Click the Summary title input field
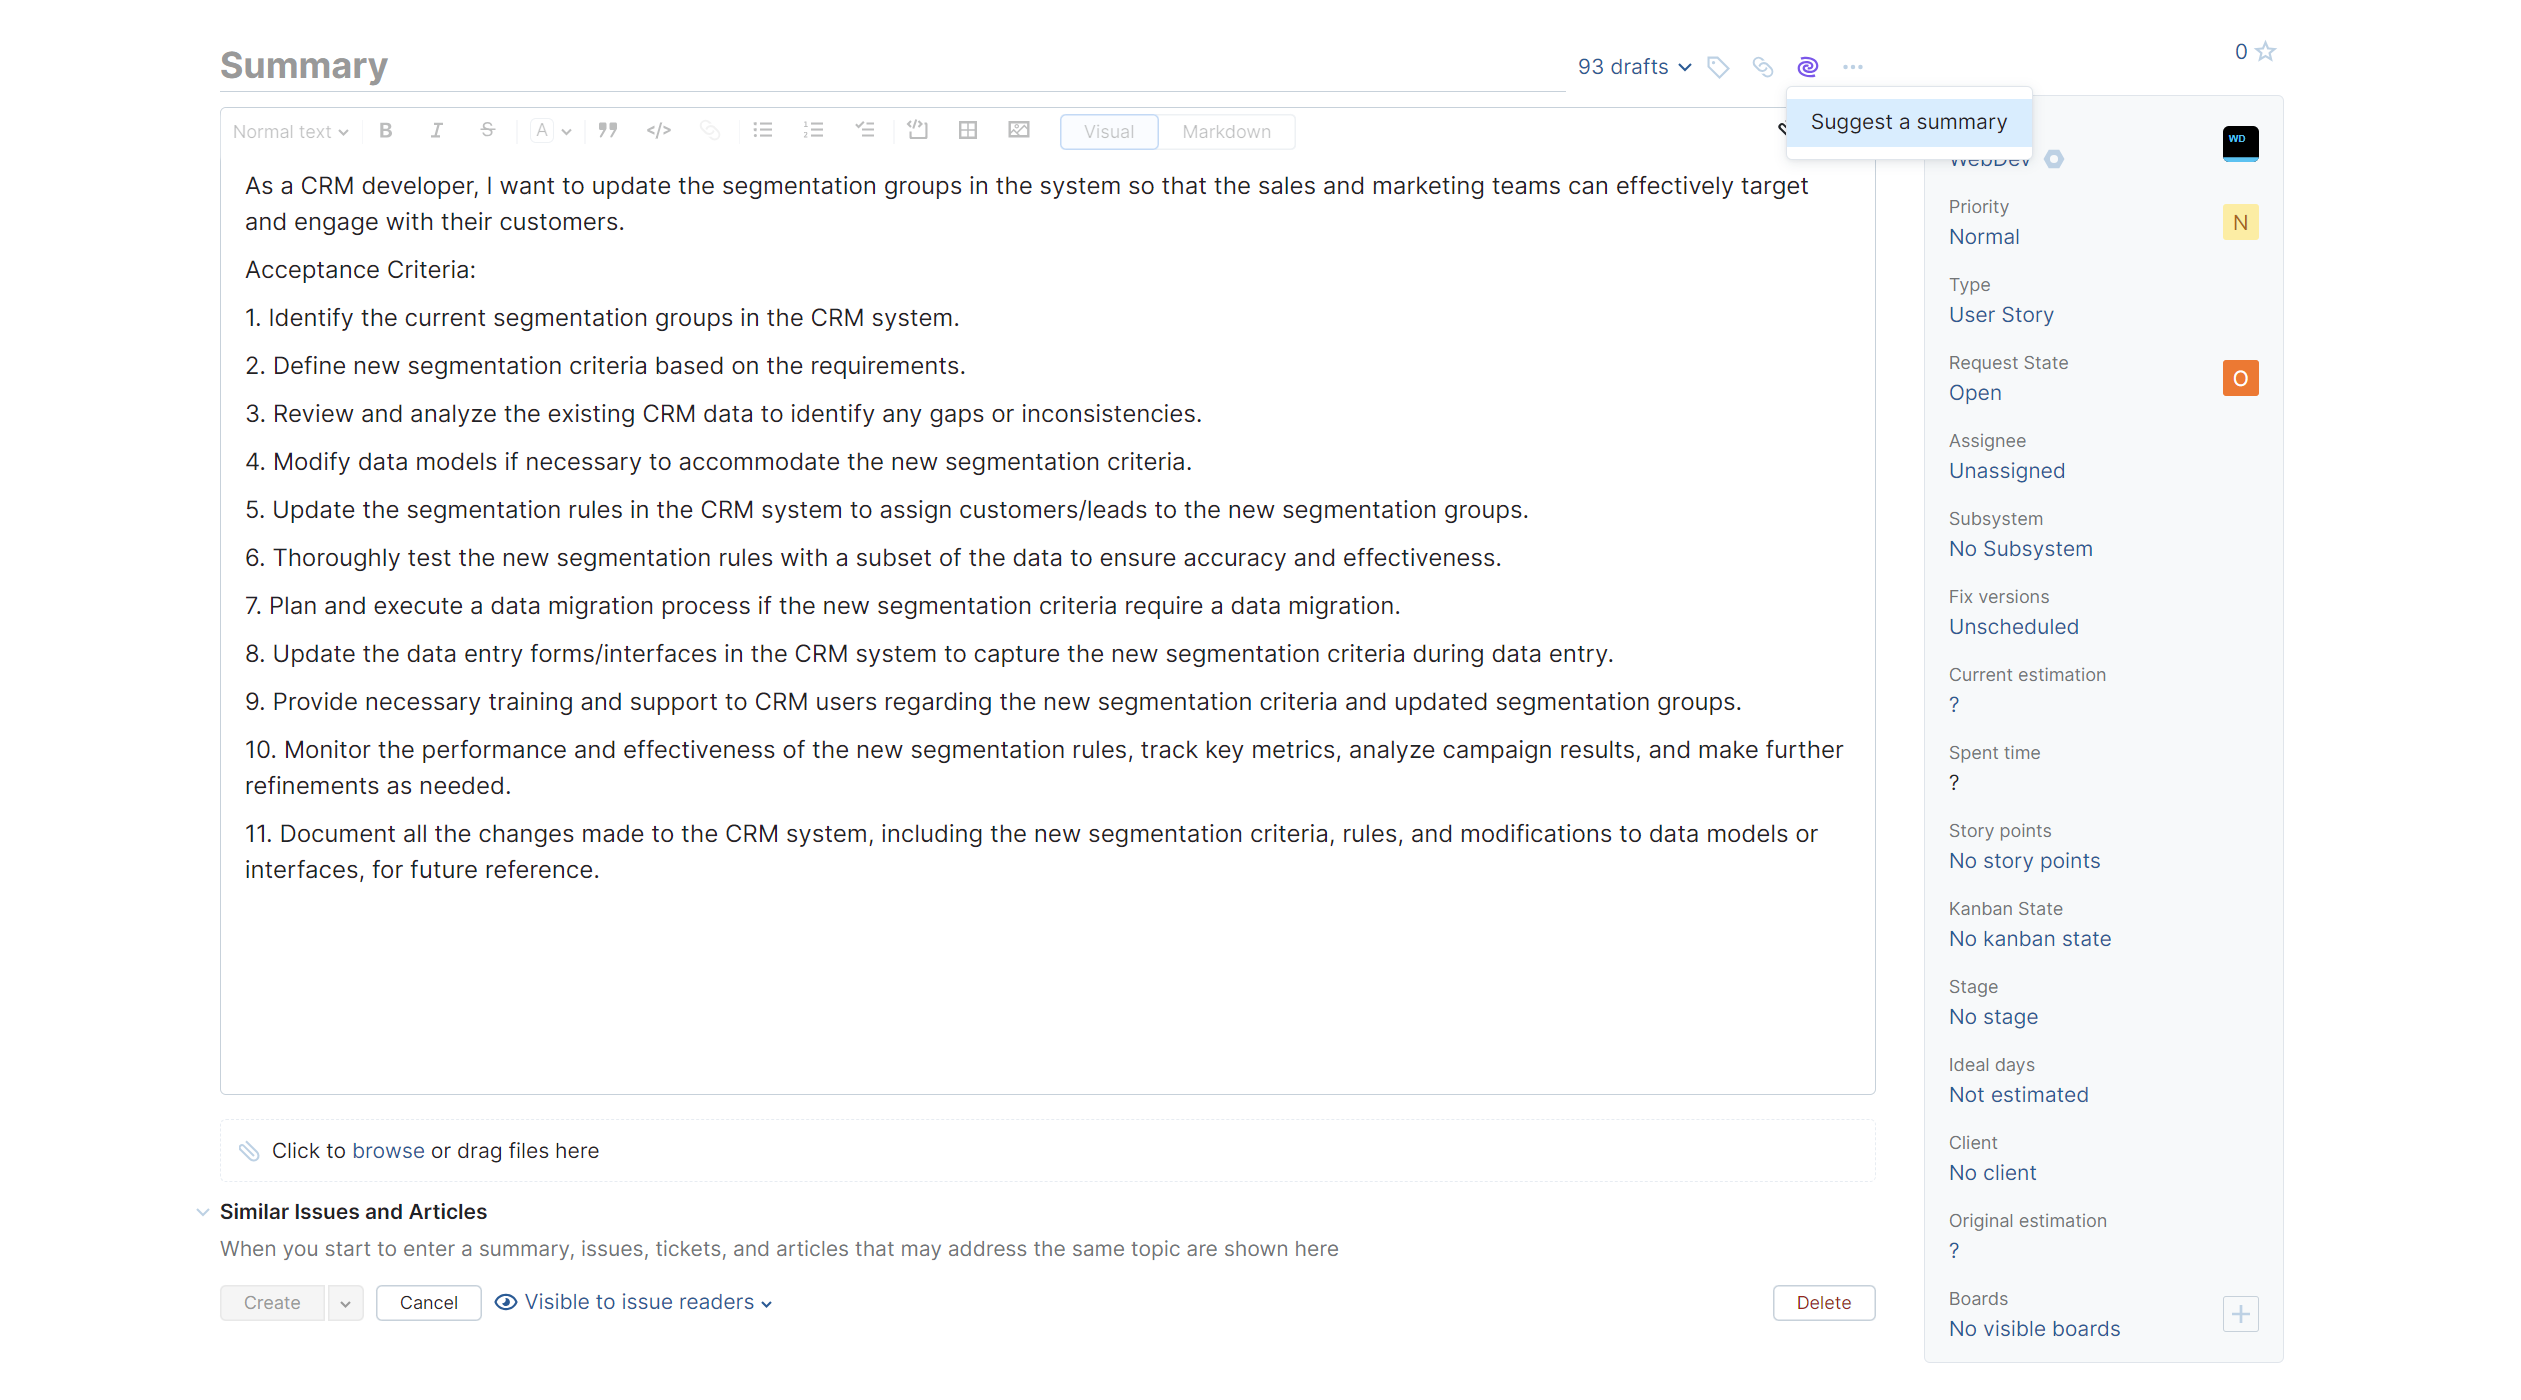This screenshot has height=1400, width=2521. tap(890, 66)
